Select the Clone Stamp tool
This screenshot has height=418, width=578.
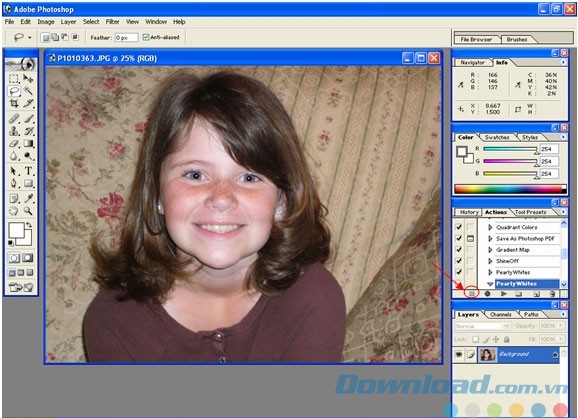pyautogui.click(x=14, y=131)
